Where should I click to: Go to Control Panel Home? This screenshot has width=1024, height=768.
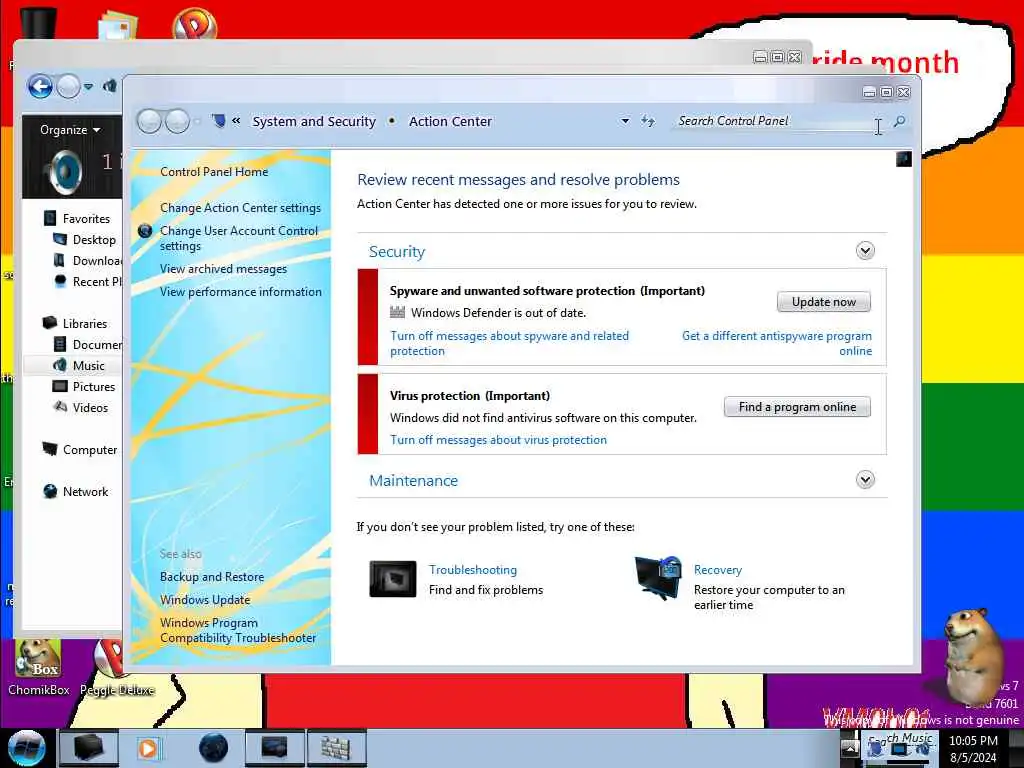coord(214,172)
